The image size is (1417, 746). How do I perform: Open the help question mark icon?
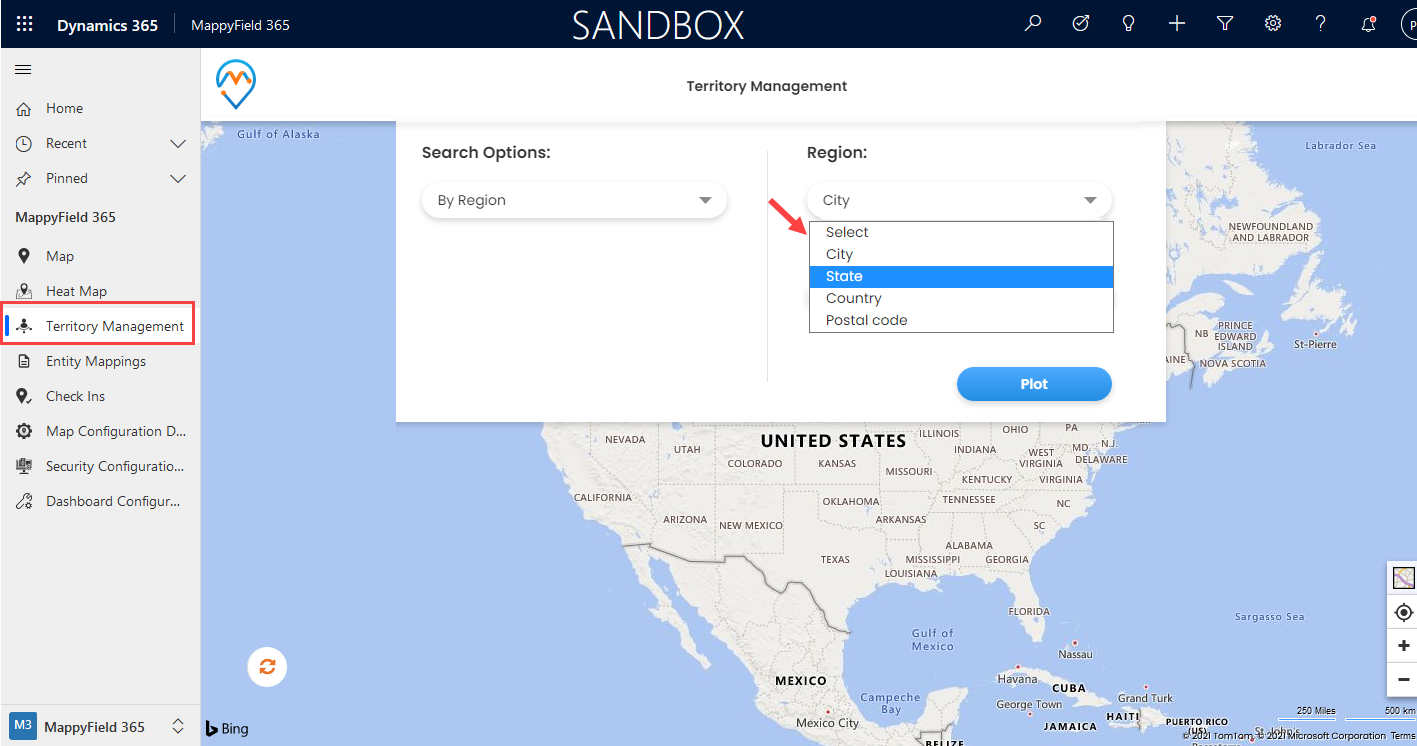point(1321,24)
